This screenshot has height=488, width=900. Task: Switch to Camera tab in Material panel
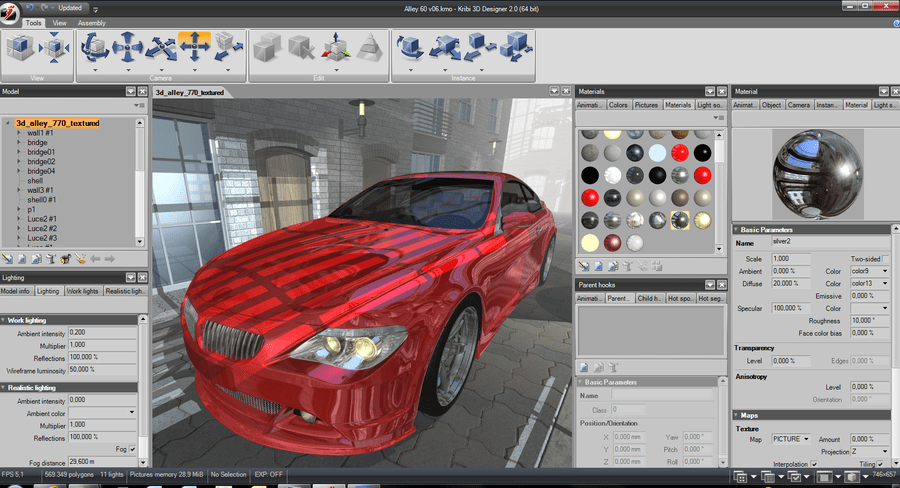click(799, 105)
